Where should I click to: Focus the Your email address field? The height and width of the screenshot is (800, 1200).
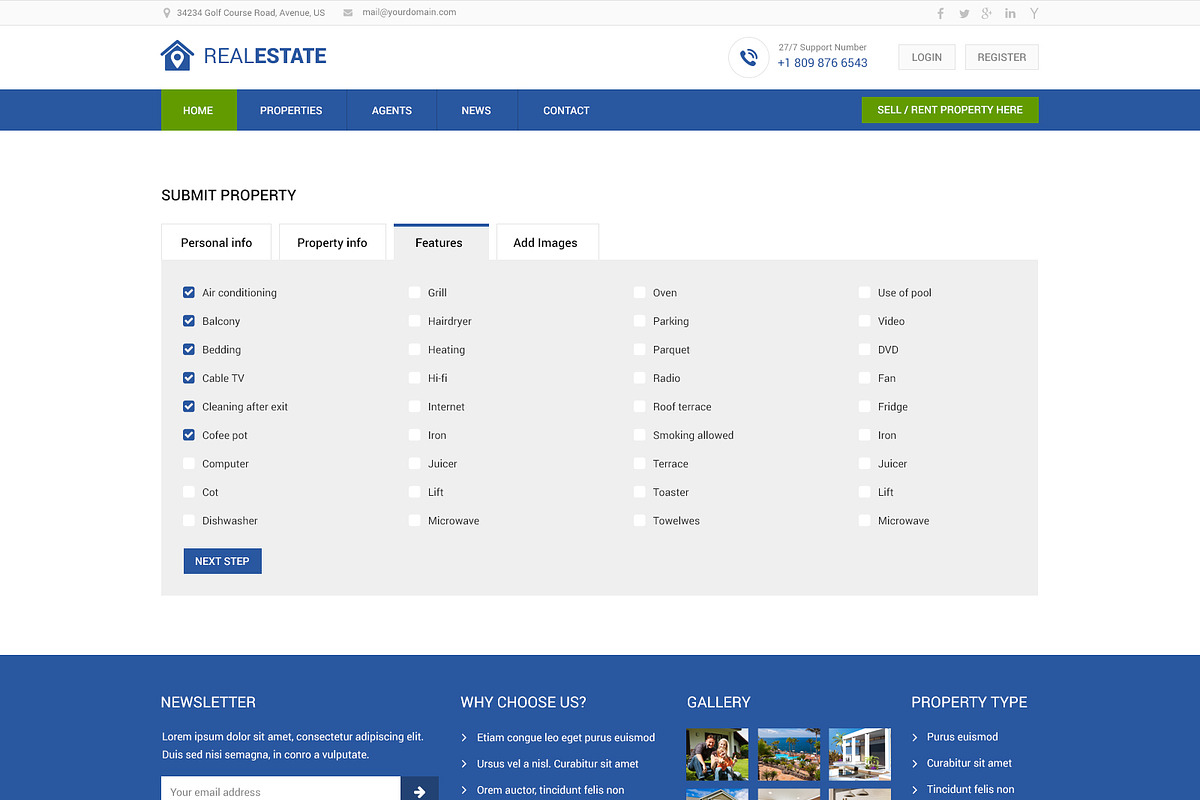(x=281, y=790)
